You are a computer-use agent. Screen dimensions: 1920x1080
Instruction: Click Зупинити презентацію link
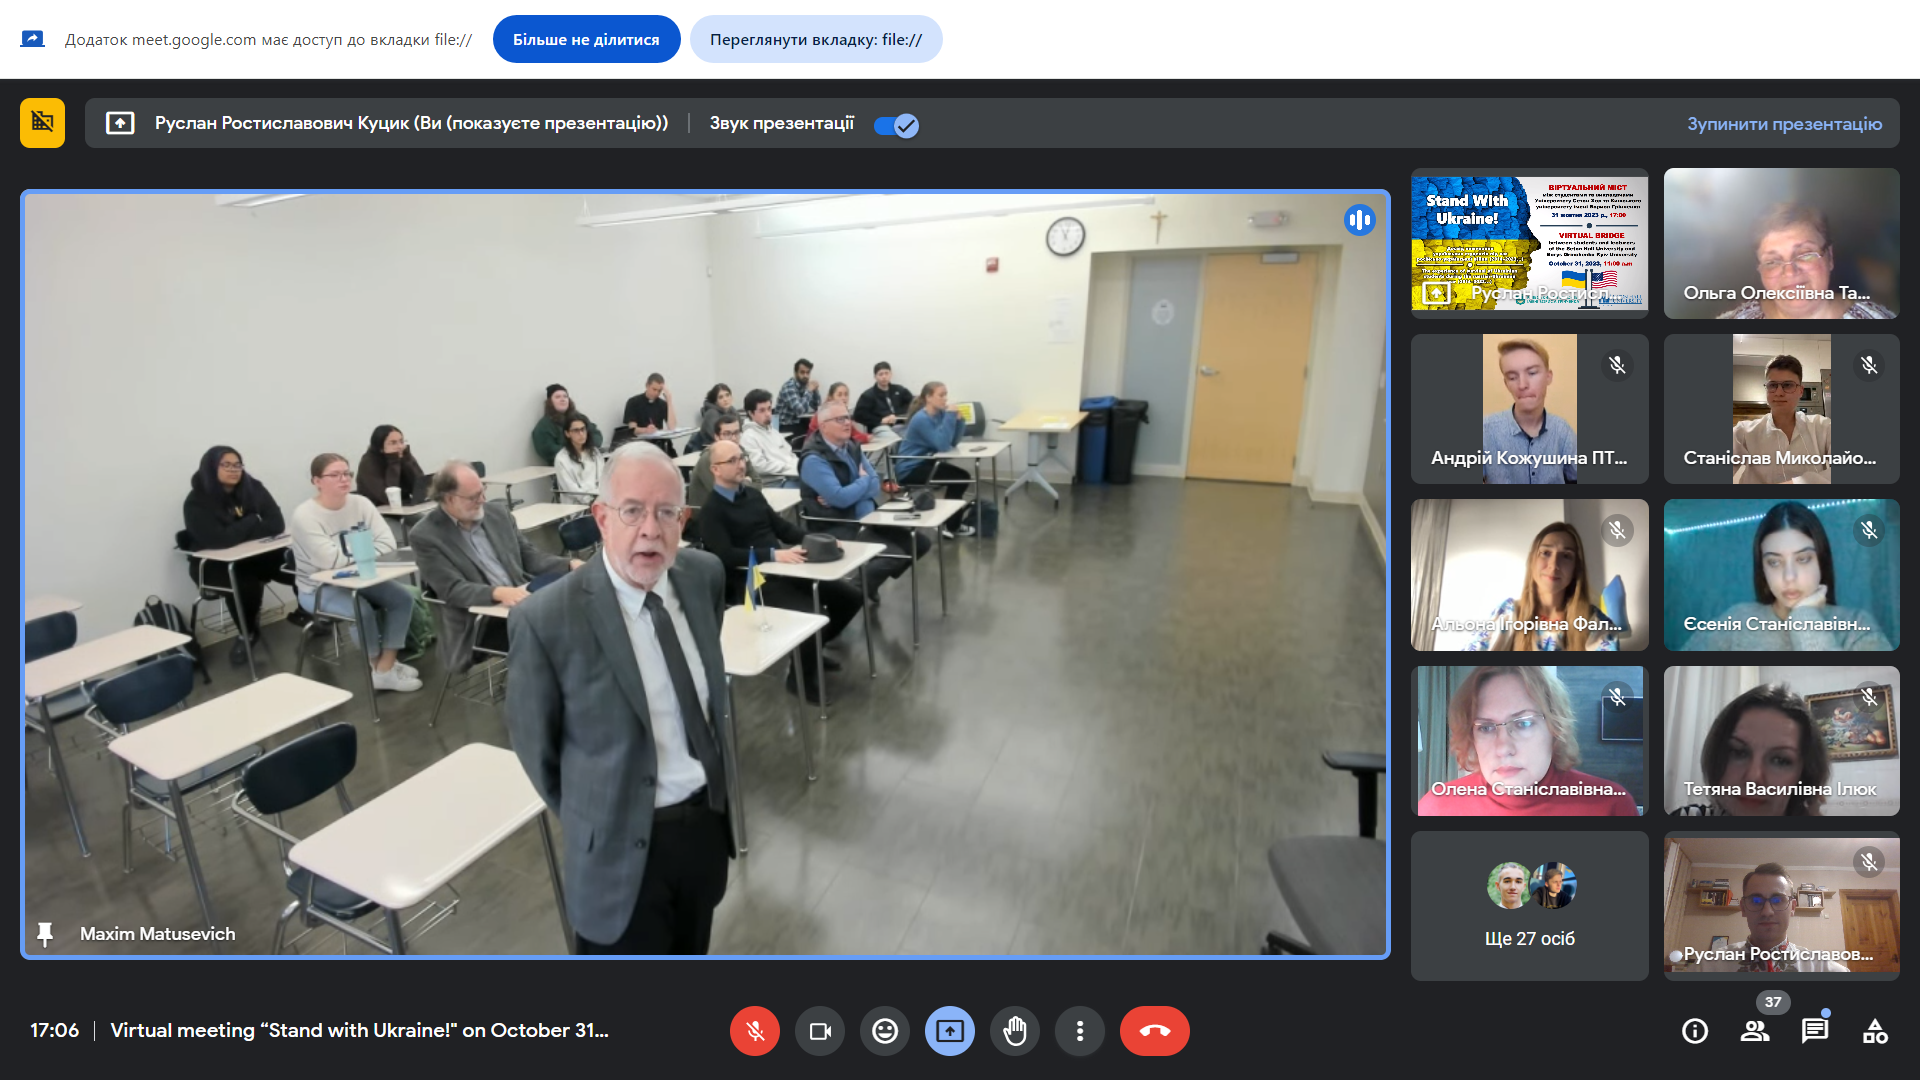pyautogui.click(x=1784, y=124)
